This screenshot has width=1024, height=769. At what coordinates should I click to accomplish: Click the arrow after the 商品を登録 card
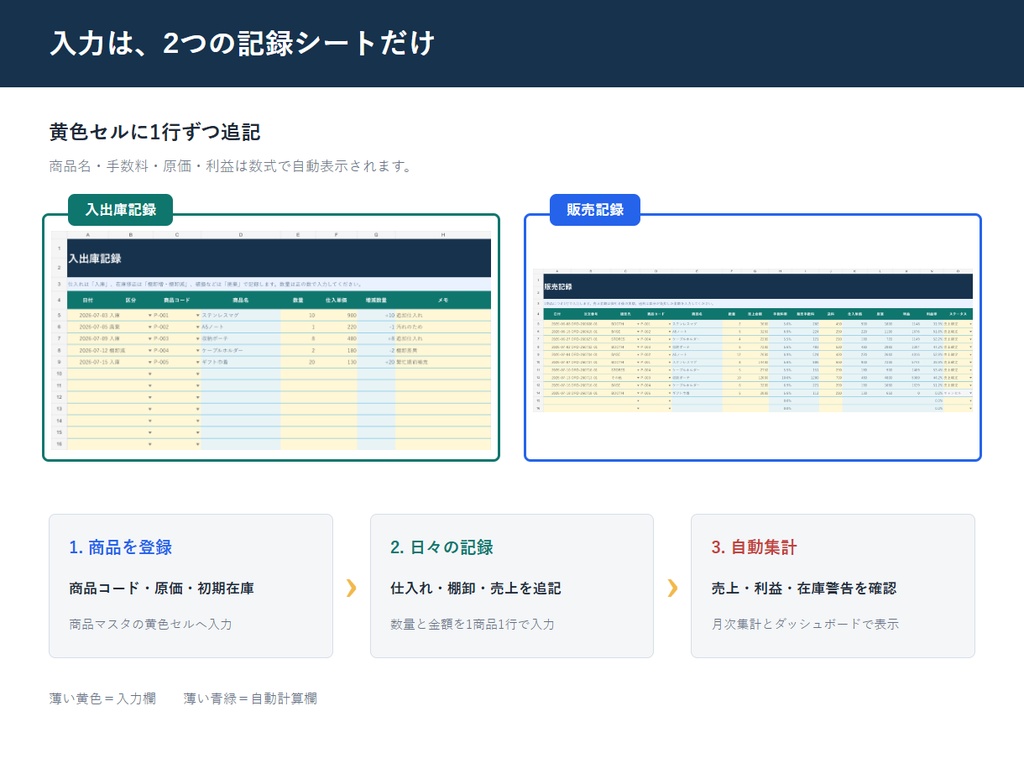(351, 588)
